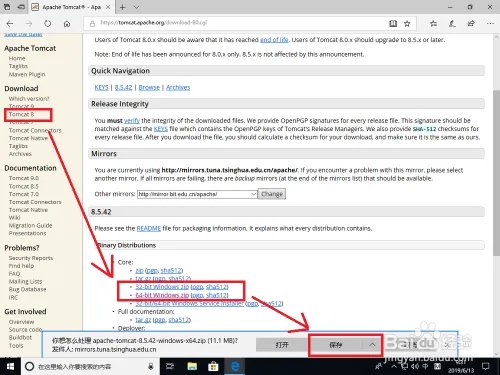Open File Explorer from the taskbar
Screen dimensions: 500x375
point(192,366)
